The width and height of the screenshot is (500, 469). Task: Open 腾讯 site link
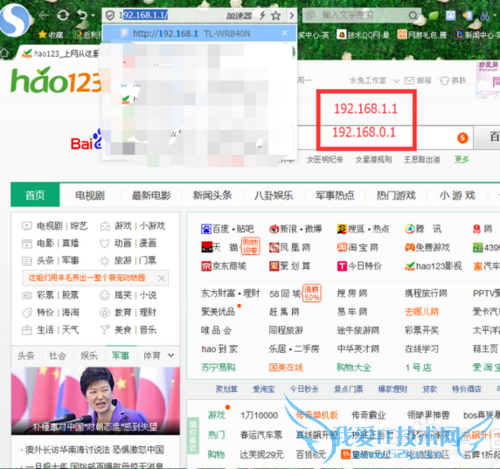tap(423, 229)
